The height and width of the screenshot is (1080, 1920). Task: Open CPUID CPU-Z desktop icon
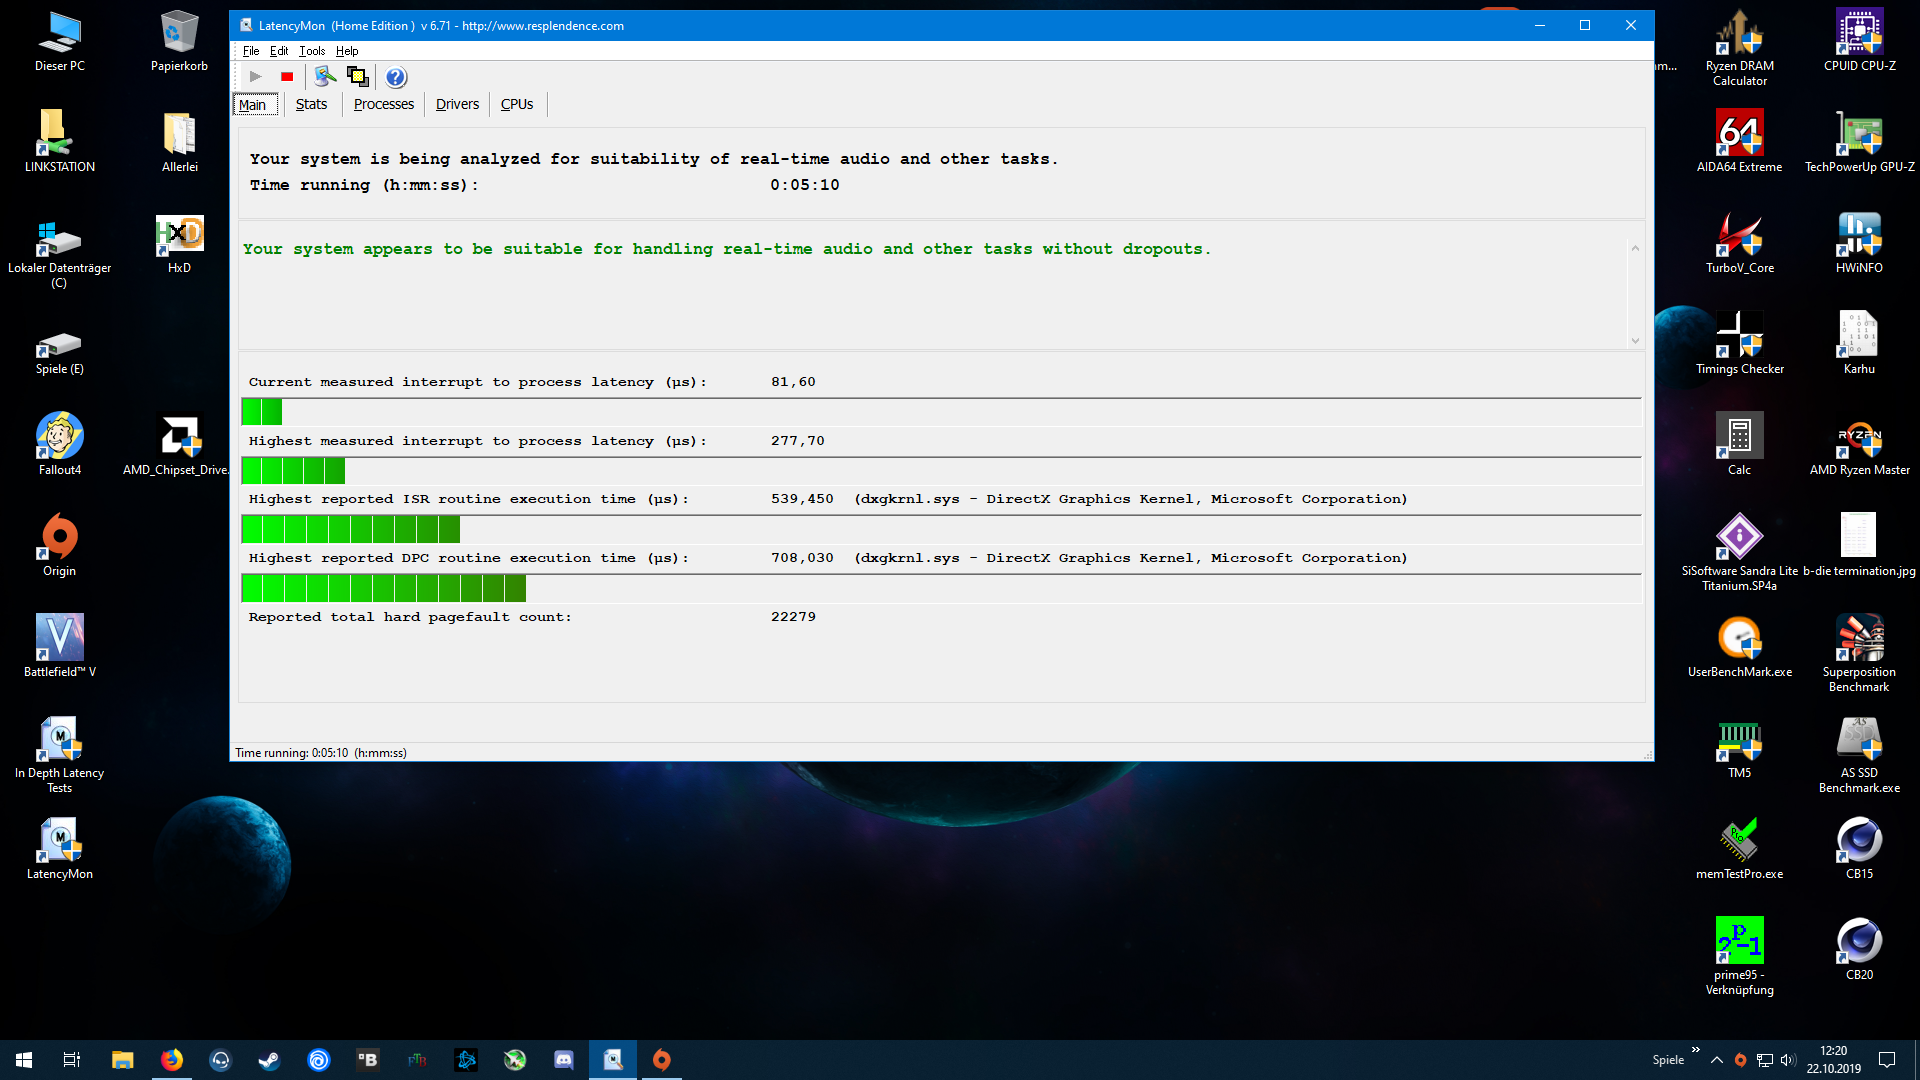coord(1860,33)
